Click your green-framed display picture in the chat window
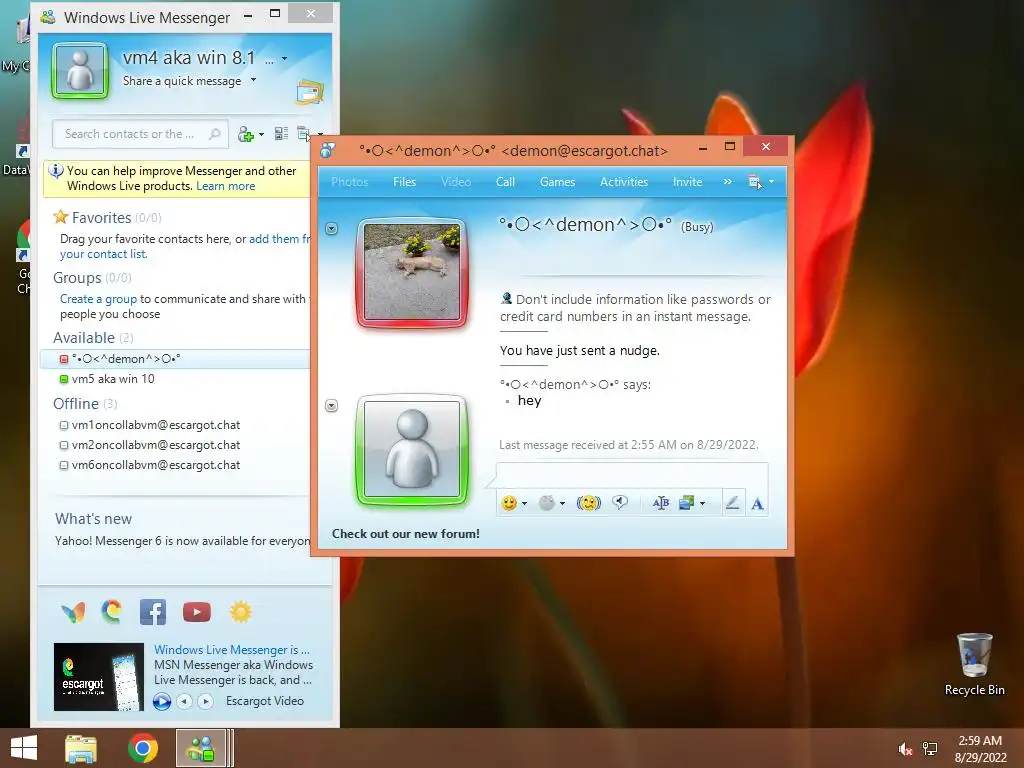This screenshot has width=1024, height=768. click(412, 449)
